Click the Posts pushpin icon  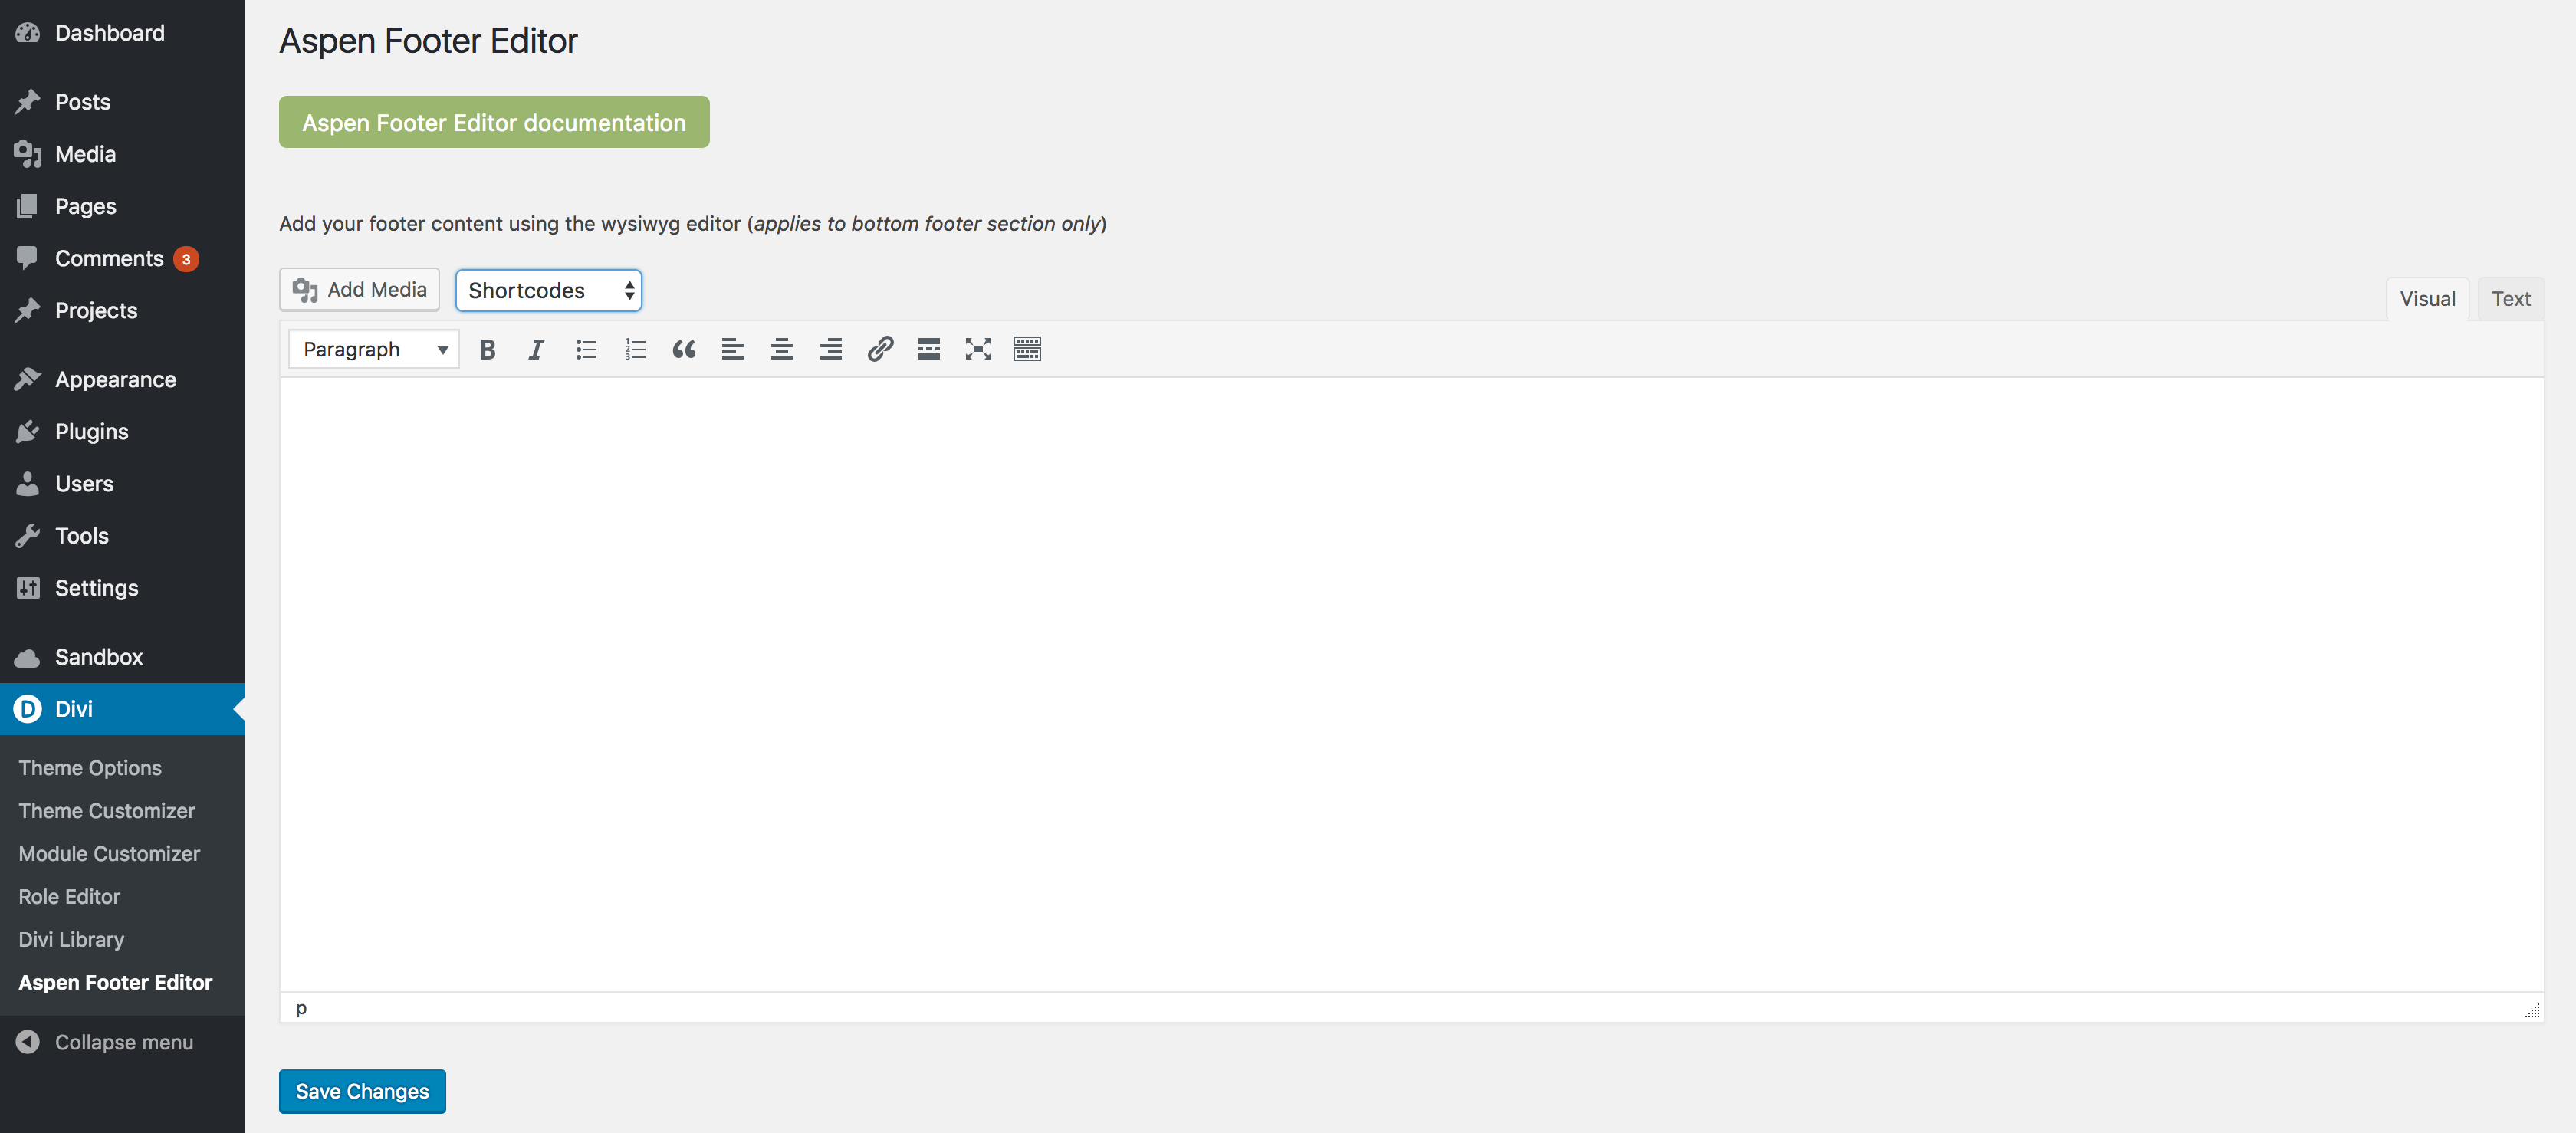tap(28, 102)
